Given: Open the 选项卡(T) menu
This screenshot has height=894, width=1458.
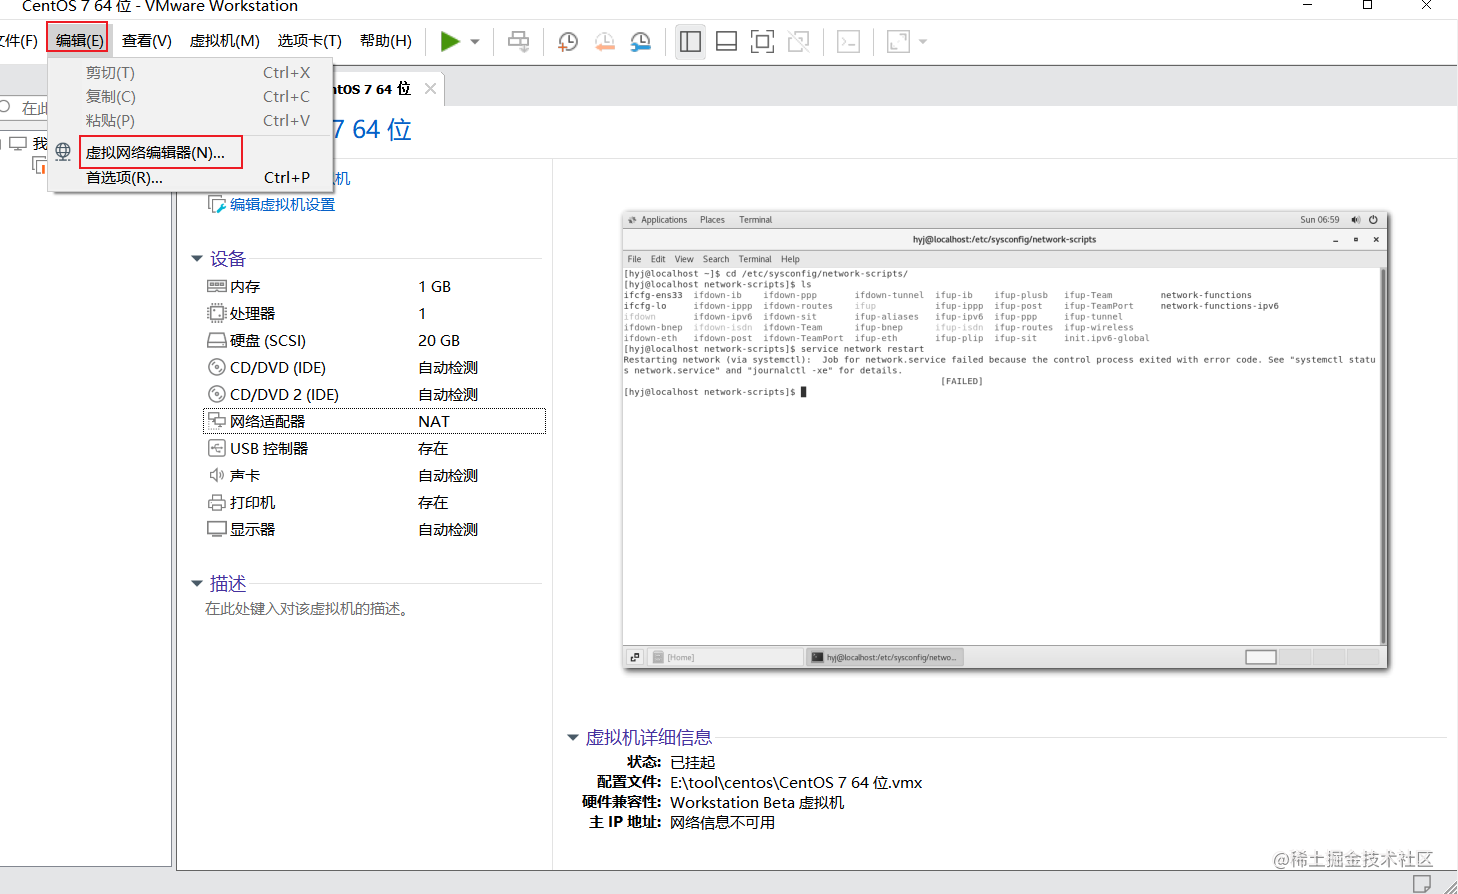Looking at the screenshot, I should [x=310, y=41].
